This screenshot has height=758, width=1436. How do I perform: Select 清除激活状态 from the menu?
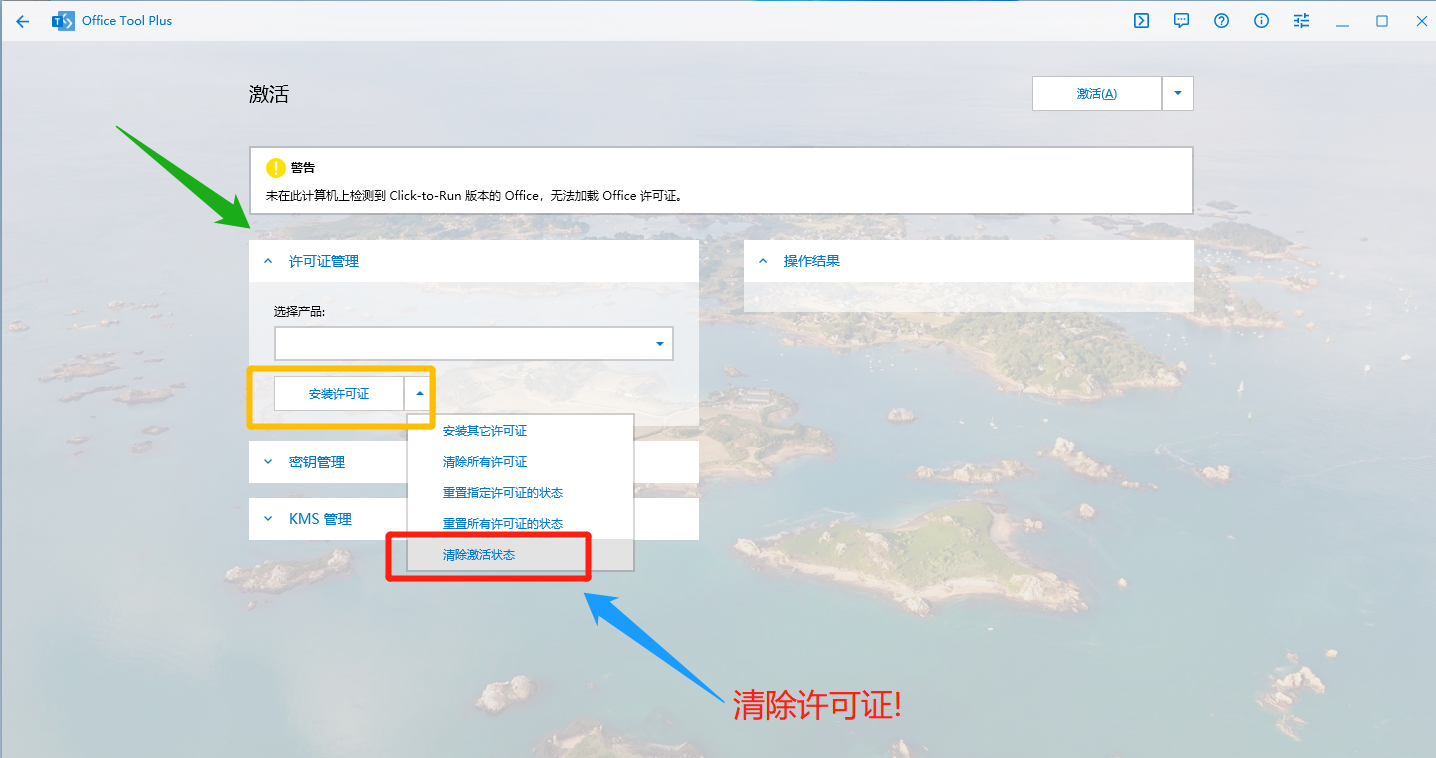pos(520,555)
